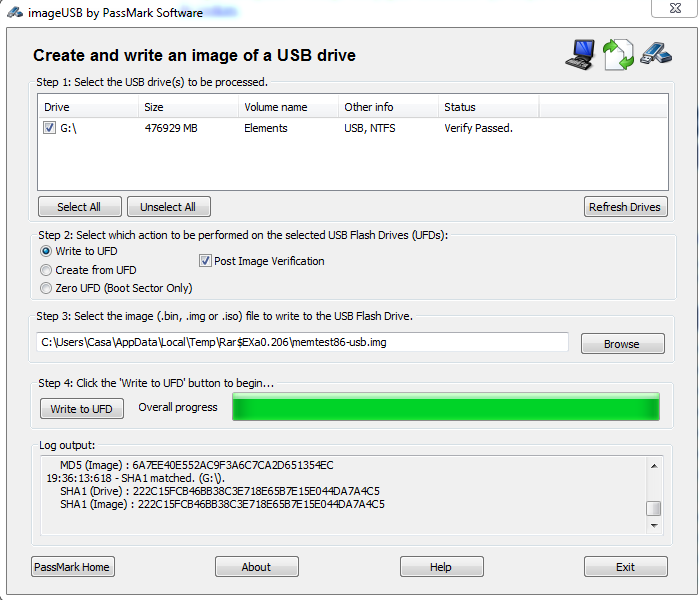Click the imageUSB title bar app icon
The height and width of the screenshot is (600, 699).
coord(15,12)
